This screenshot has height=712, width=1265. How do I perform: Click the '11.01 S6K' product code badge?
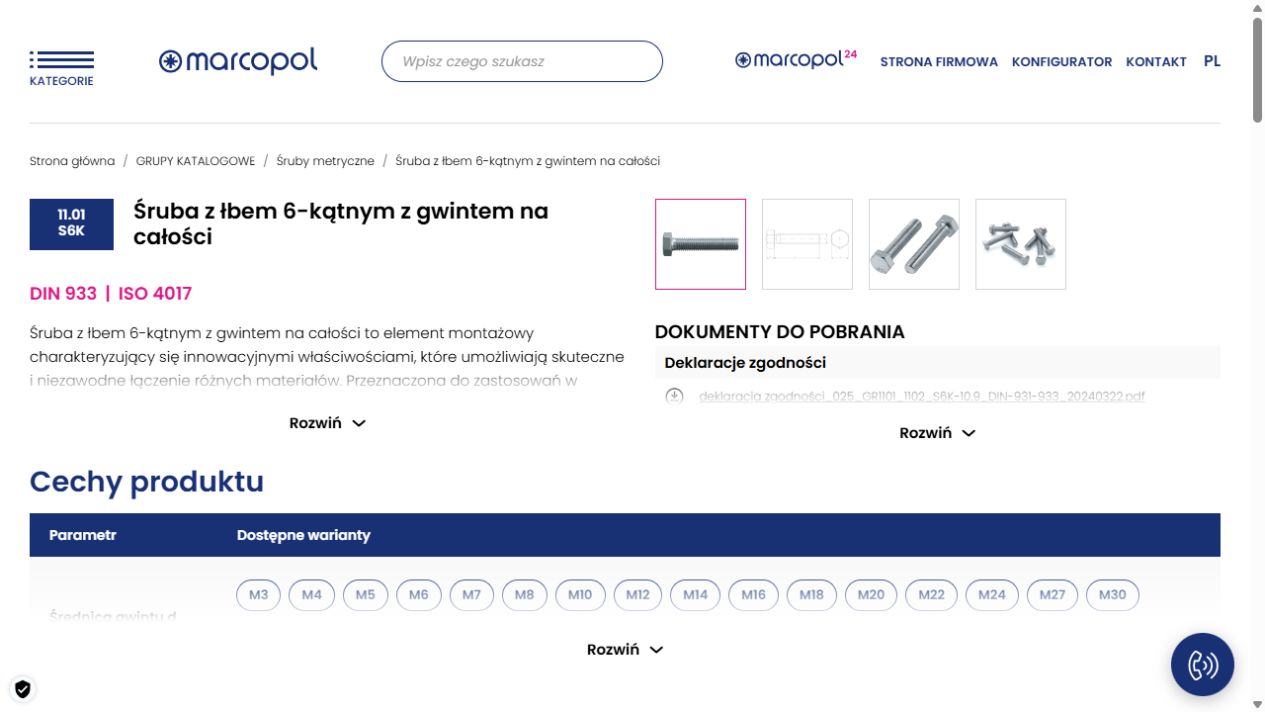[x=72, y=224]
